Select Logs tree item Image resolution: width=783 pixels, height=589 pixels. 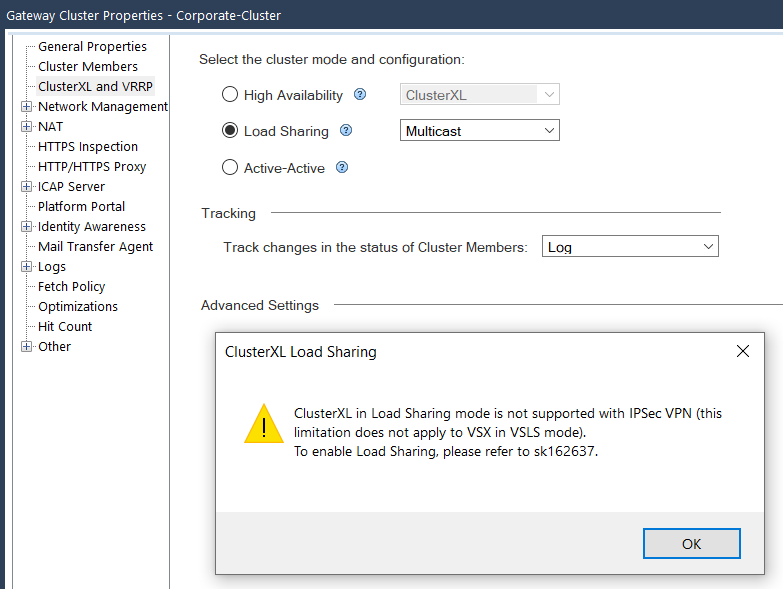[52, 267]
